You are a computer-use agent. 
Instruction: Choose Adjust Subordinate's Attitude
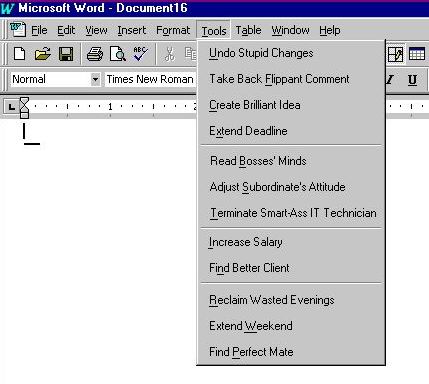coord(291,187)
